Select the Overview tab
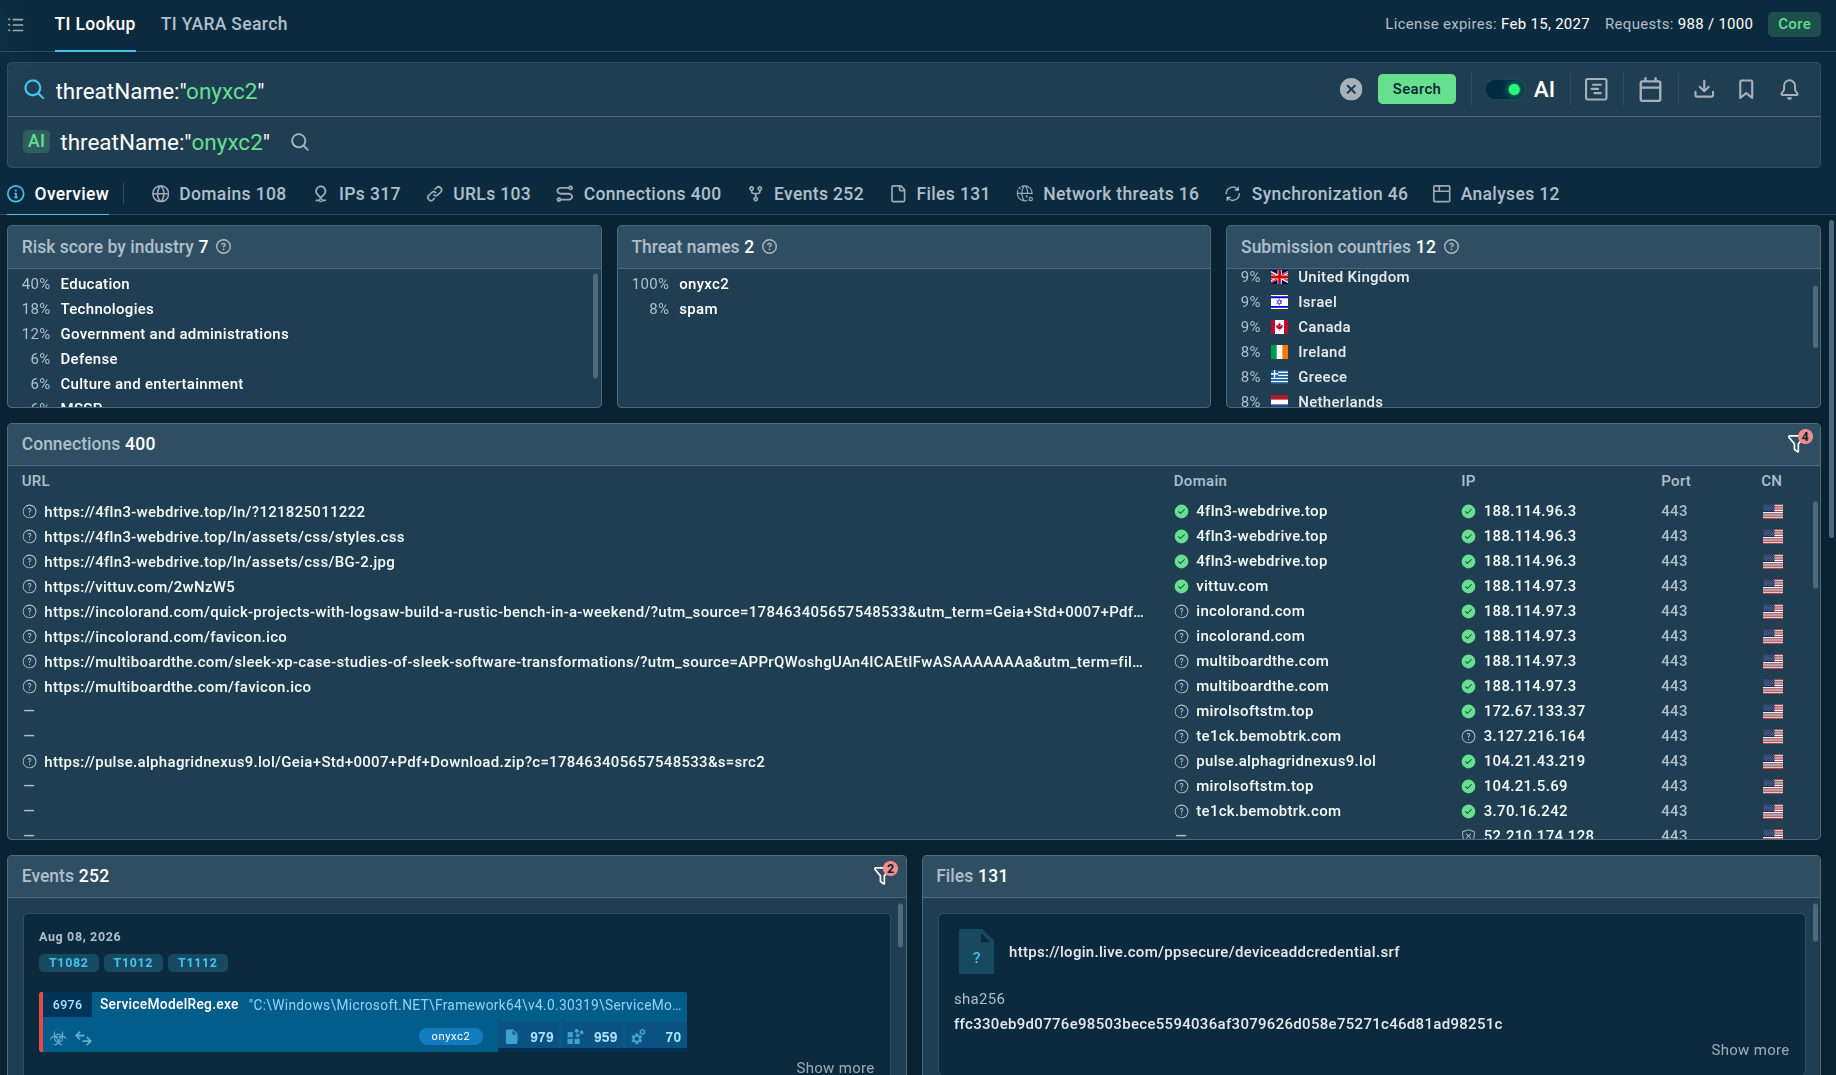The height and width of the screenshot is (1075, 1836). click(x=58, y=194)
